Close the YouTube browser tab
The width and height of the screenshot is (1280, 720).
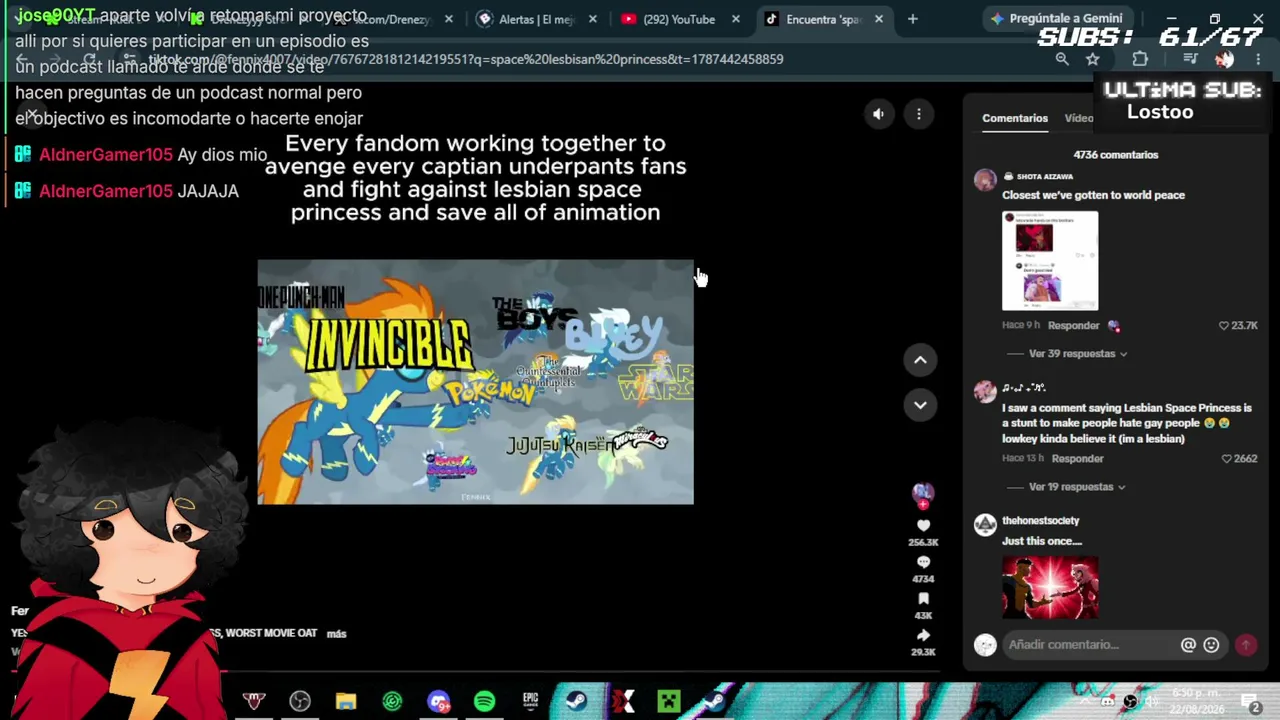[x=736, y=19]
